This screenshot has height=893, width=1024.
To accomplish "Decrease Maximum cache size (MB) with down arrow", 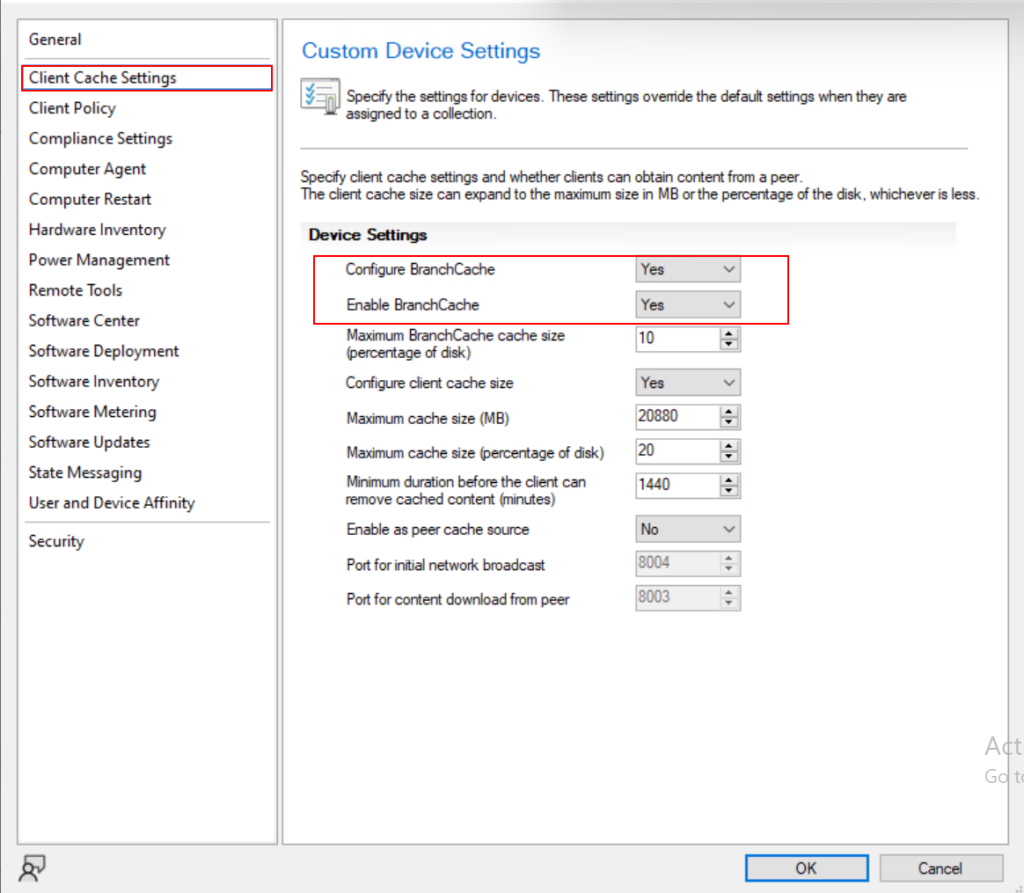I will [x=730, y=423].
